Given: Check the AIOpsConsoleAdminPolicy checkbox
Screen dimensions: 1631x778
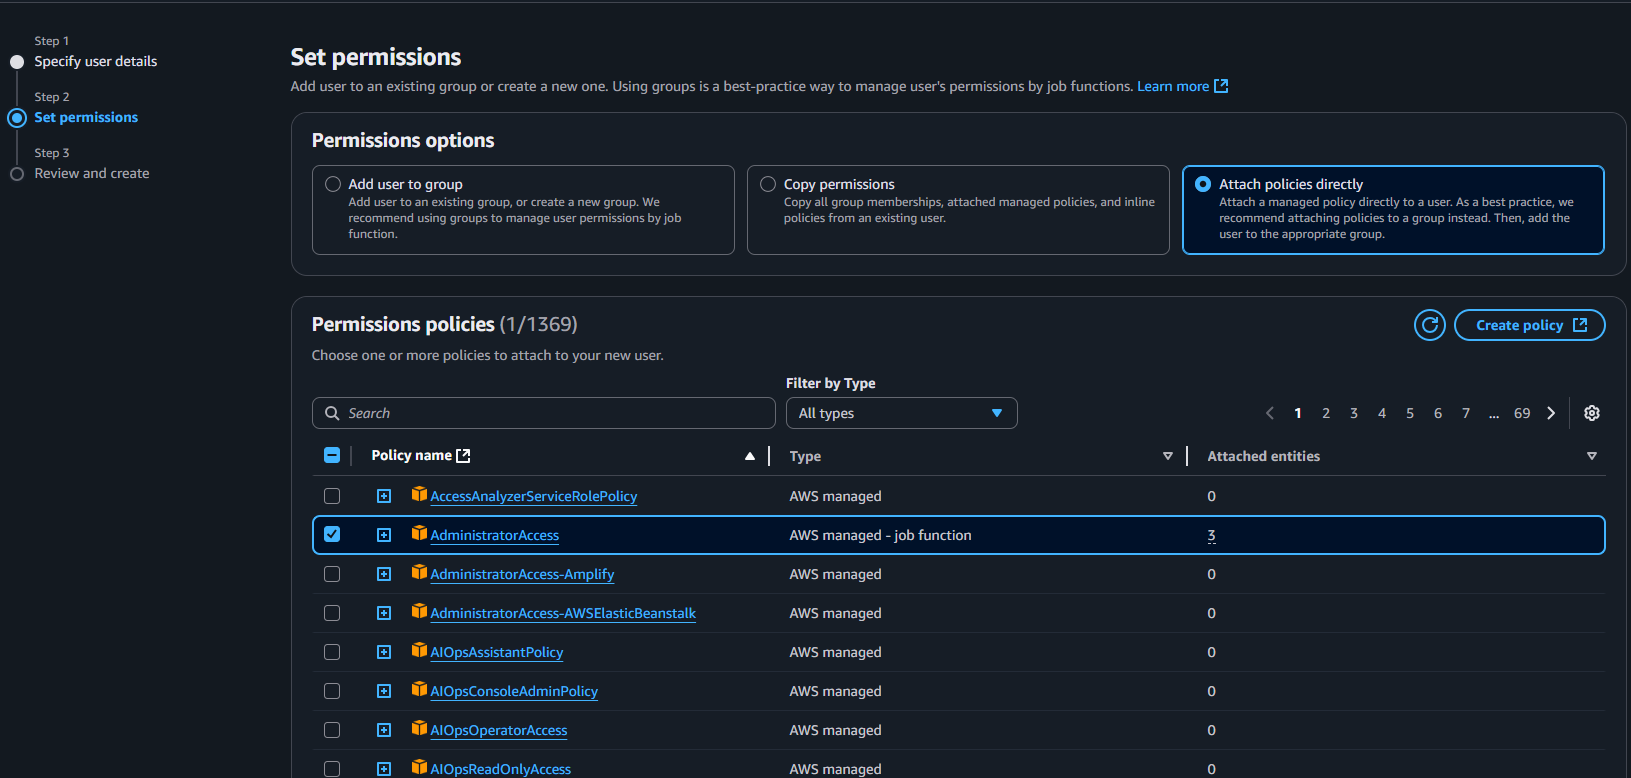Looking at the screenshot, I should [x=332, y=691].
